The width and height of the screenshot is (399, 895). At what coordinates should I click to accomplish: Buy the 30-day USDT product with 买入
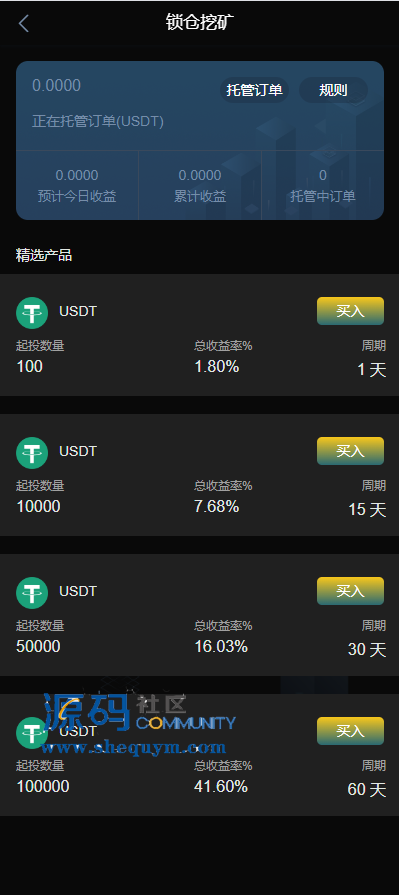(x=350, y=591)
